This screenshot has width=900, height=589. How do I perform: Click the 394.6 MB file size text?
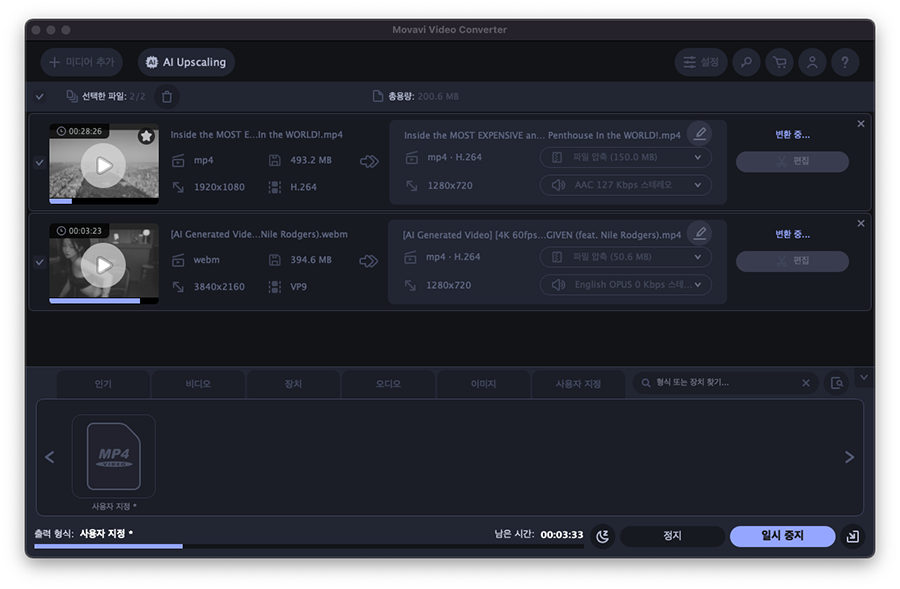(x=311, y=260)
